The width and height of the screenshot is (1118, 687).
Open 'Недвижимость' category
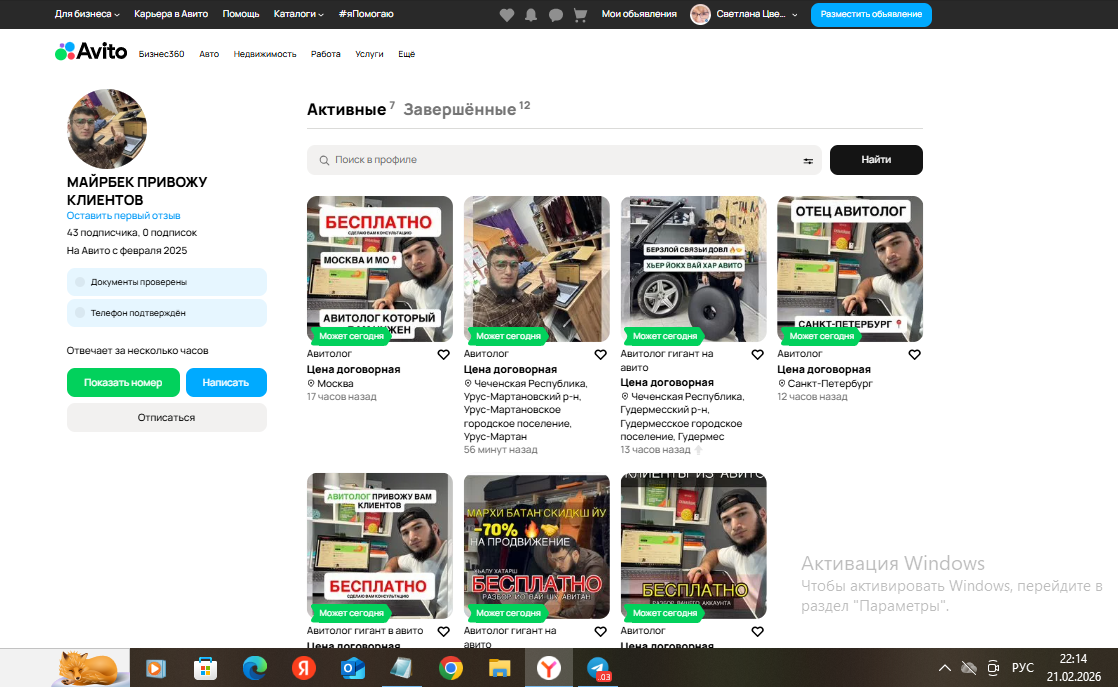pyautogui.click(x=265, y=54)
